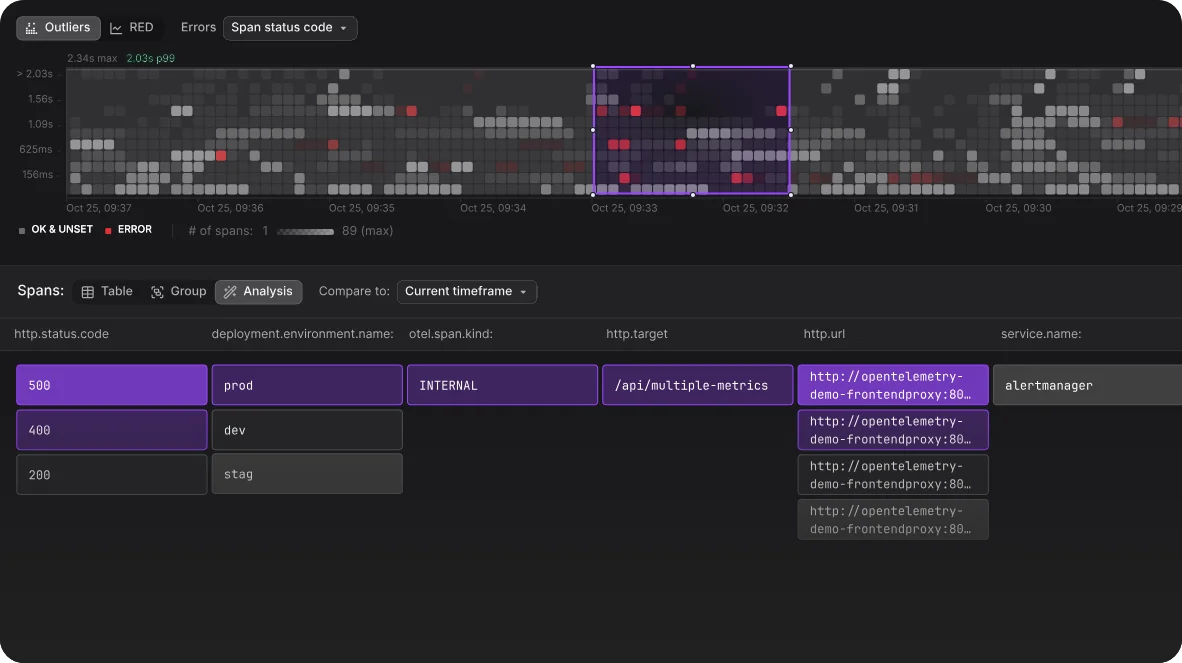
Task: Click the http.target column header
Action: [x=637, y=334]
